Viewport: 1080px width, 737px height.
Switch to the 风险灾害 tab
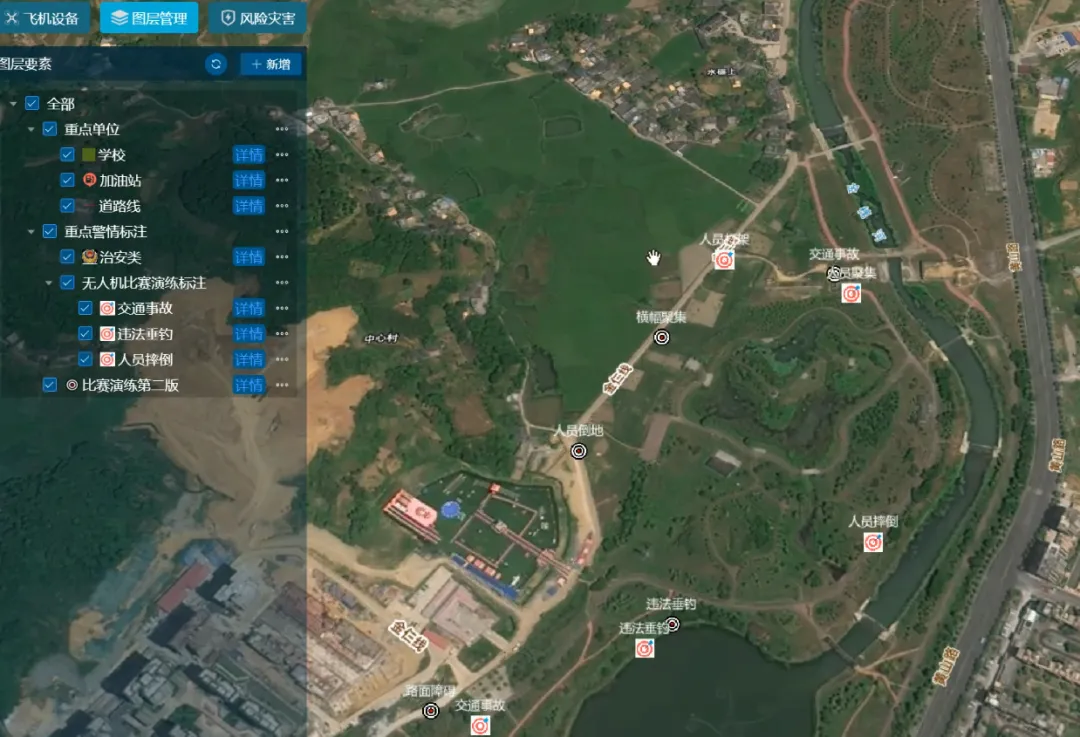(x=258, y=17)
